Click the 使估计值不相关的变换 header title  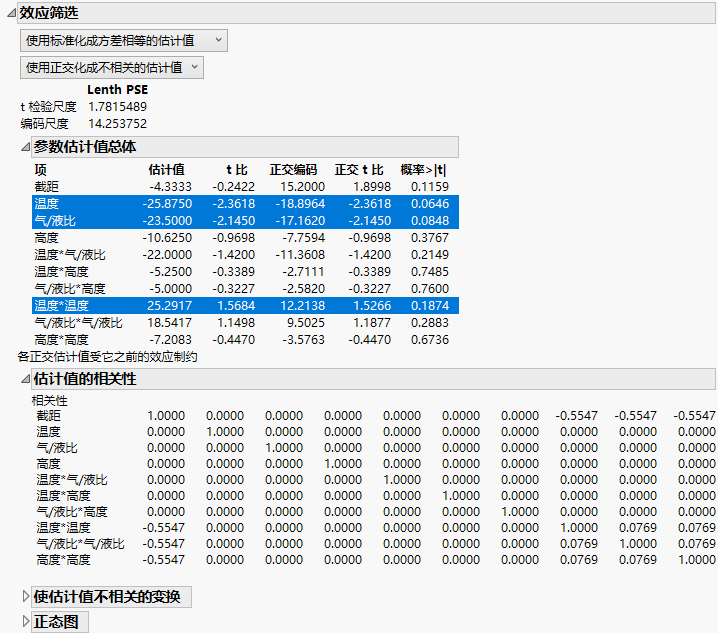107,596
